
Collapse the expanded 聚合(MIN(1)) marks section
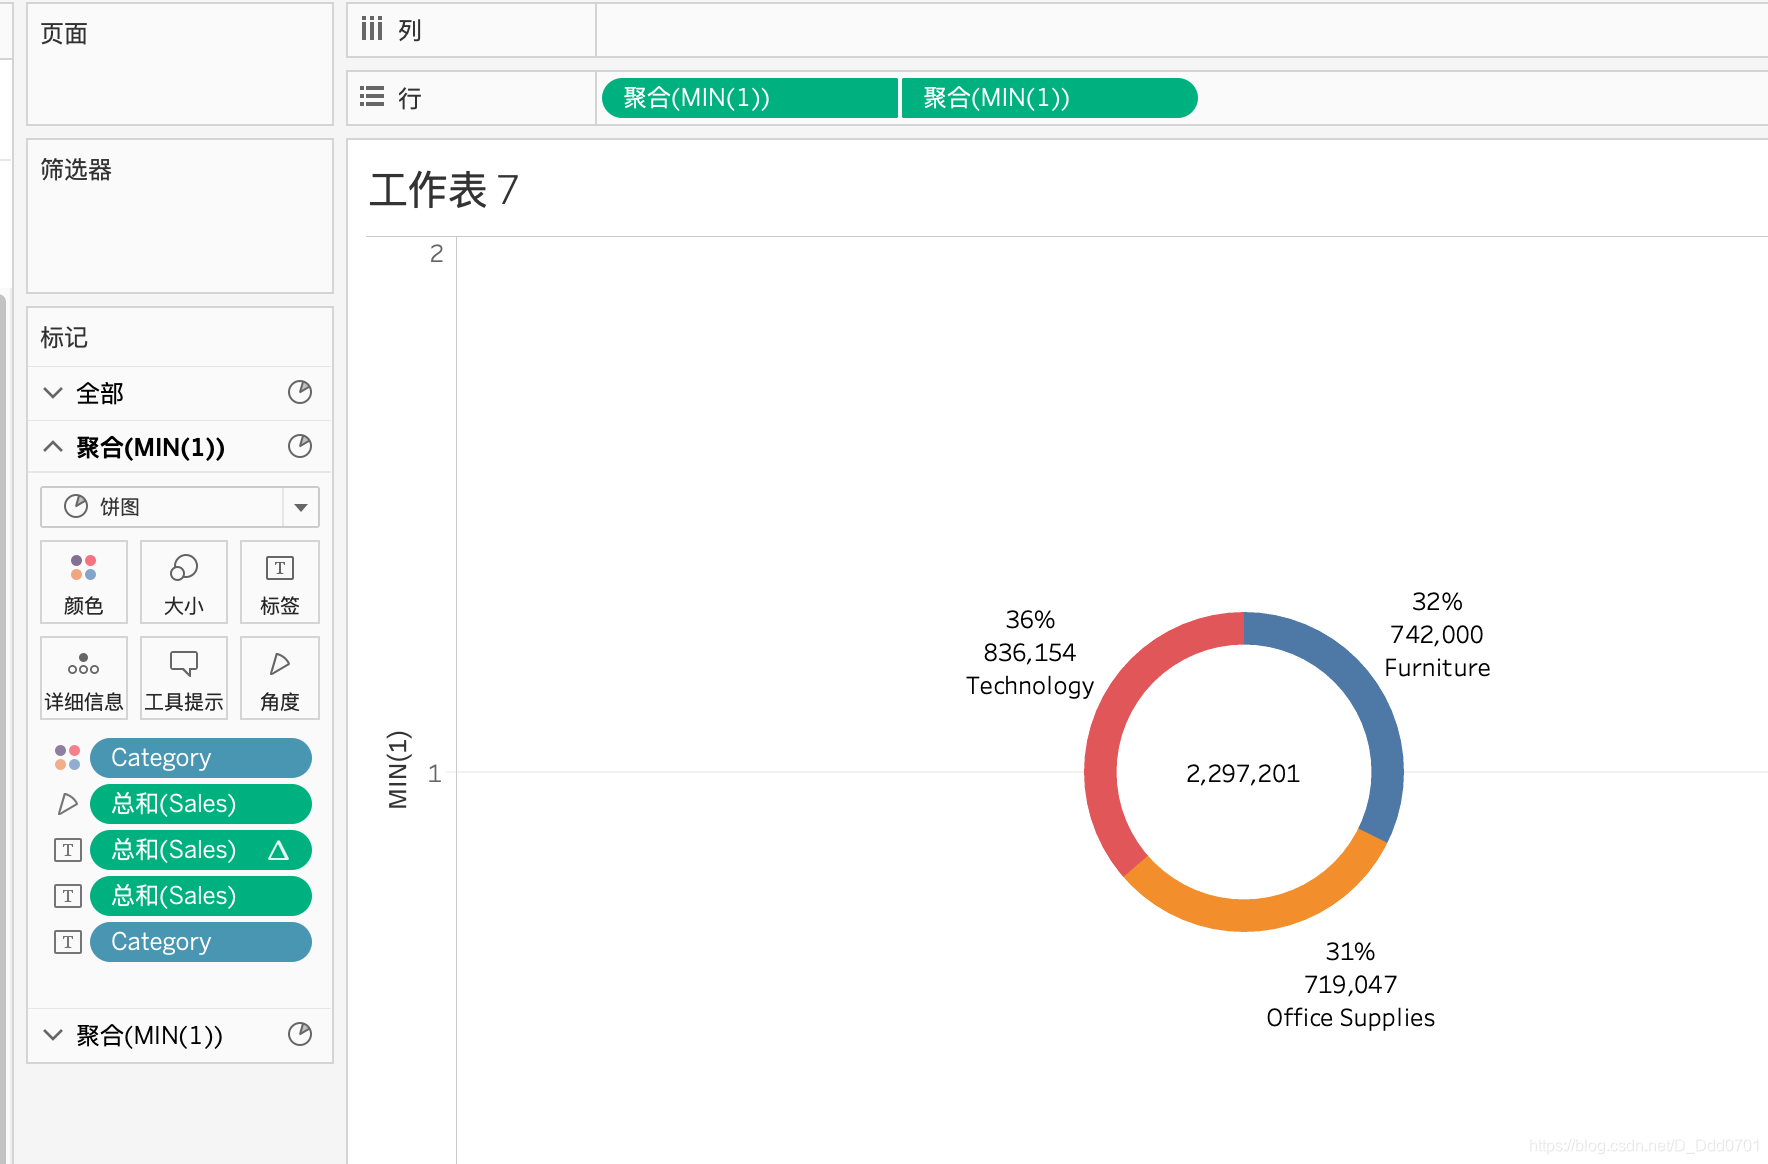tap(53, 447)
